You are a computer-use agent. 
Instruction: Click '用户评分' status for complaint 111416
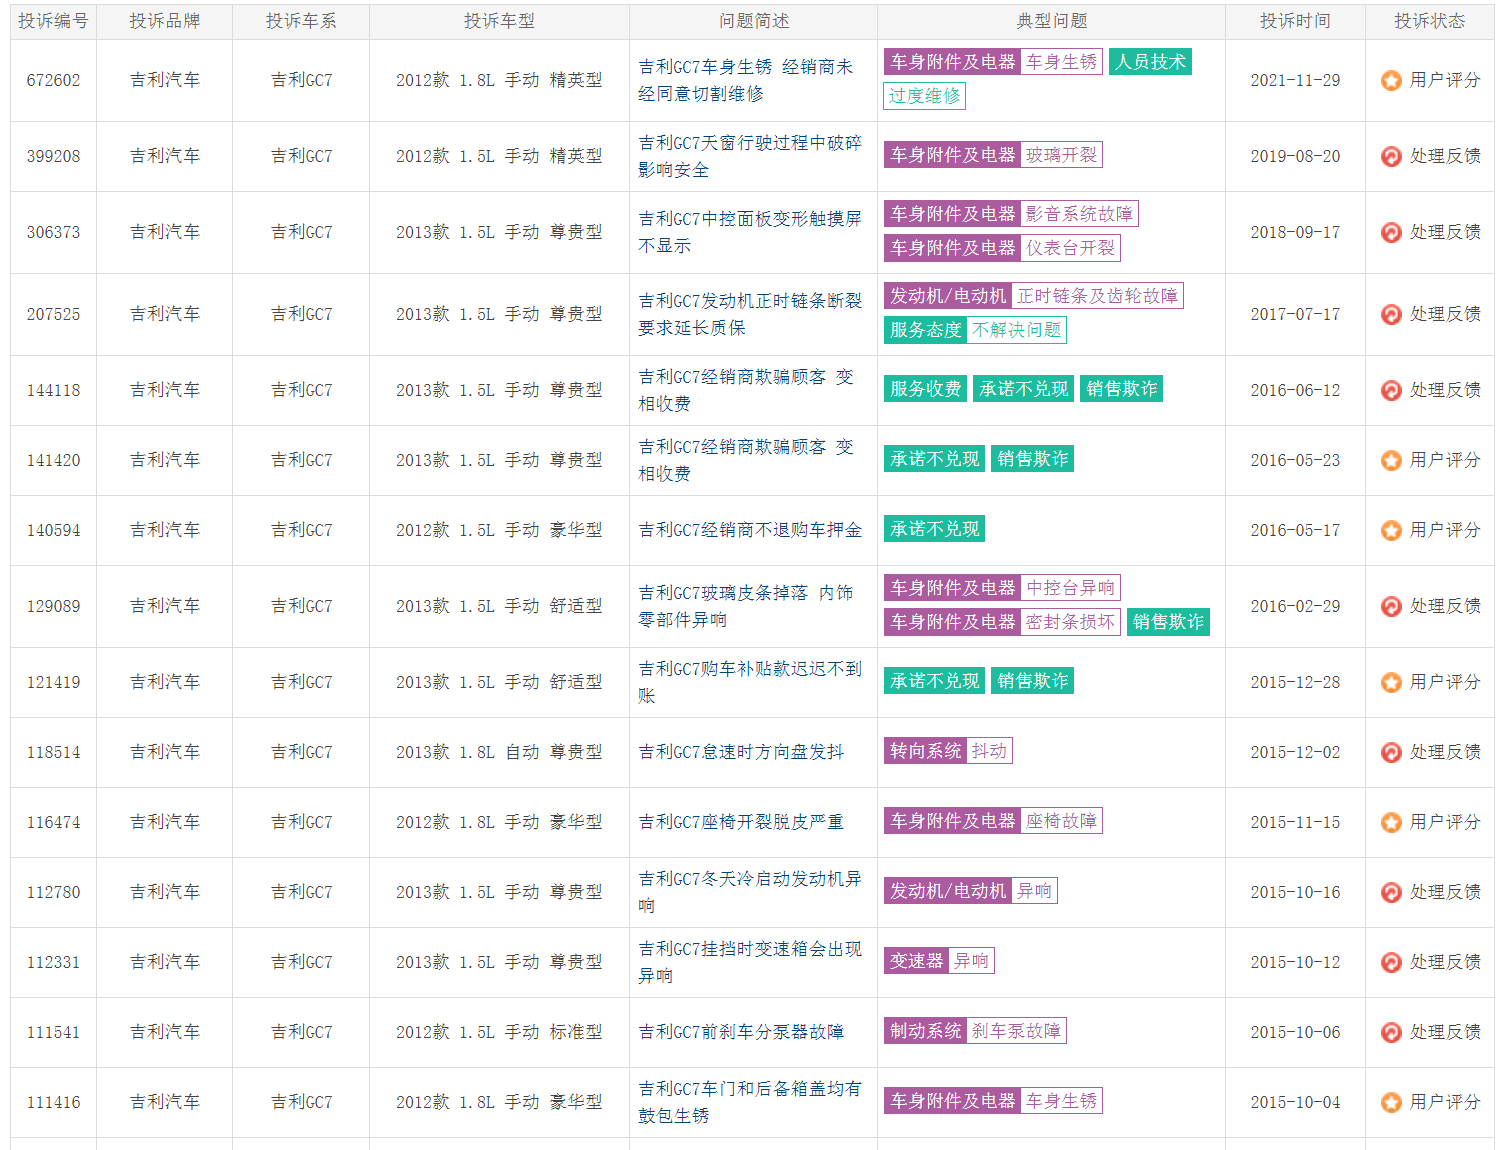(x=1445, y=1102)
